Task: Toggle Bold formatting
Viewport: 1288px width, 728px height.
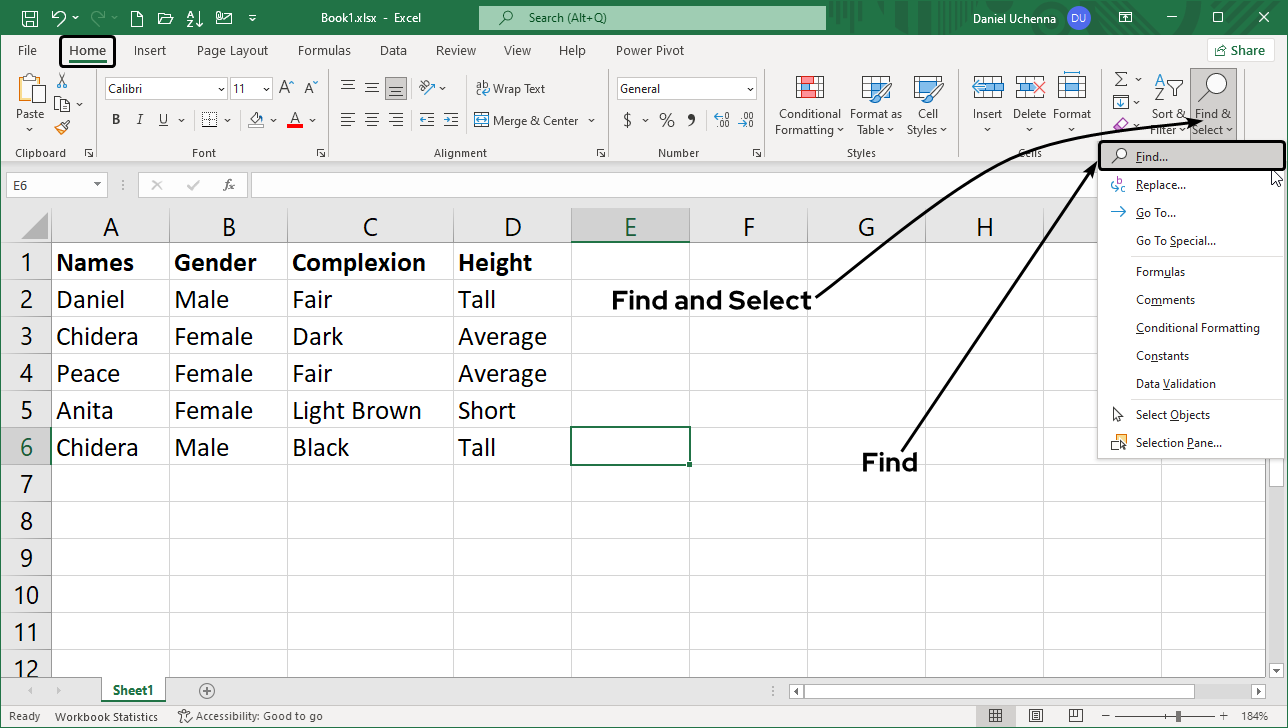Action: click(116, 120)
